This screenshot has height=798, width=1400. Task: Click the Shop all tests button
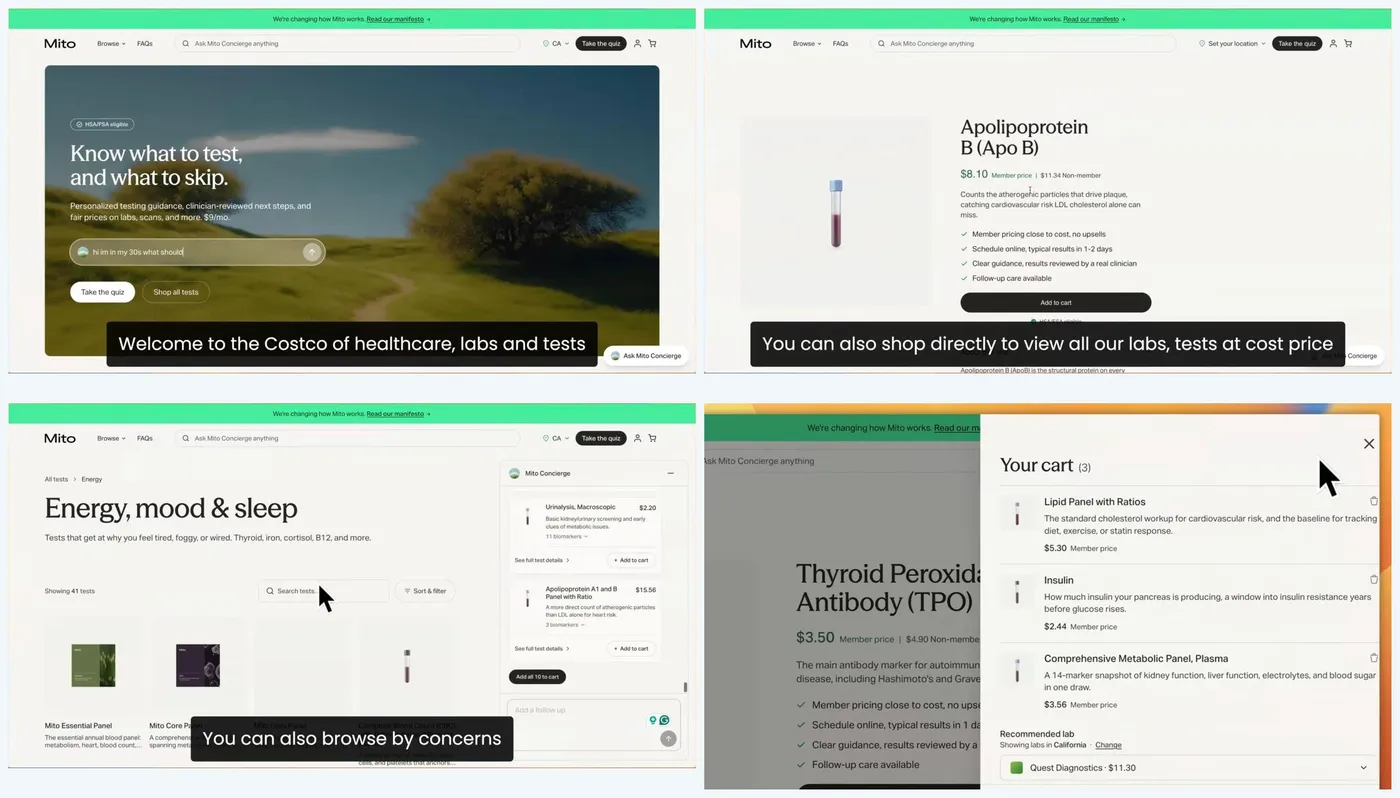point(176,292)
